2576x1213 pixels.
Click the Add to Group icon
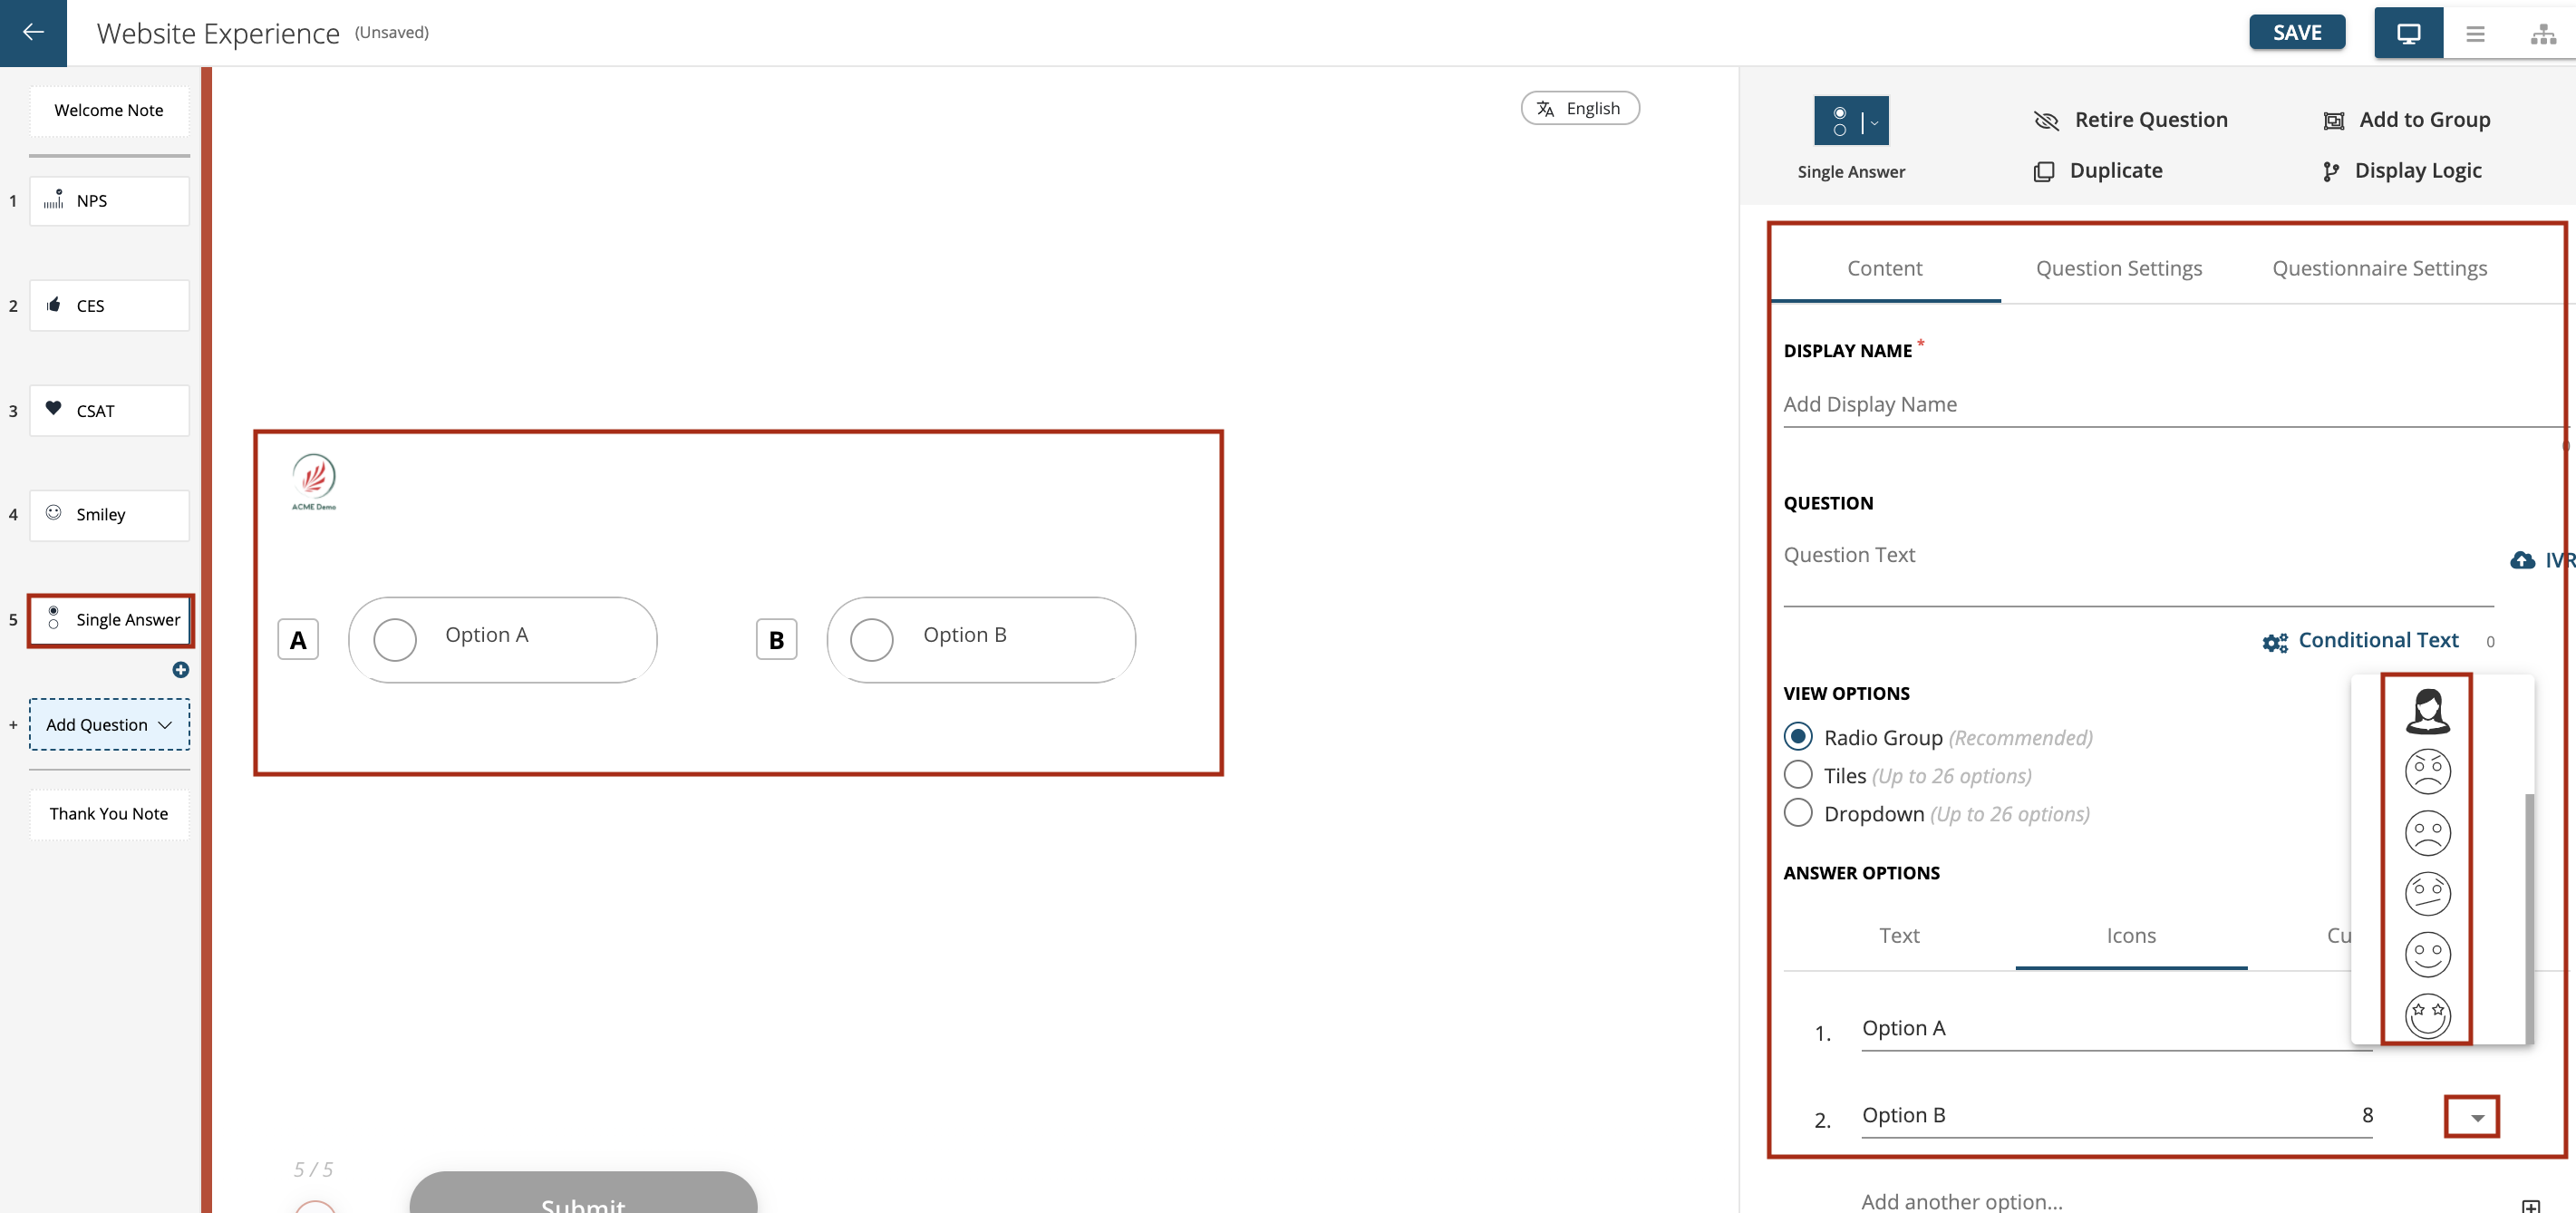2333,121
